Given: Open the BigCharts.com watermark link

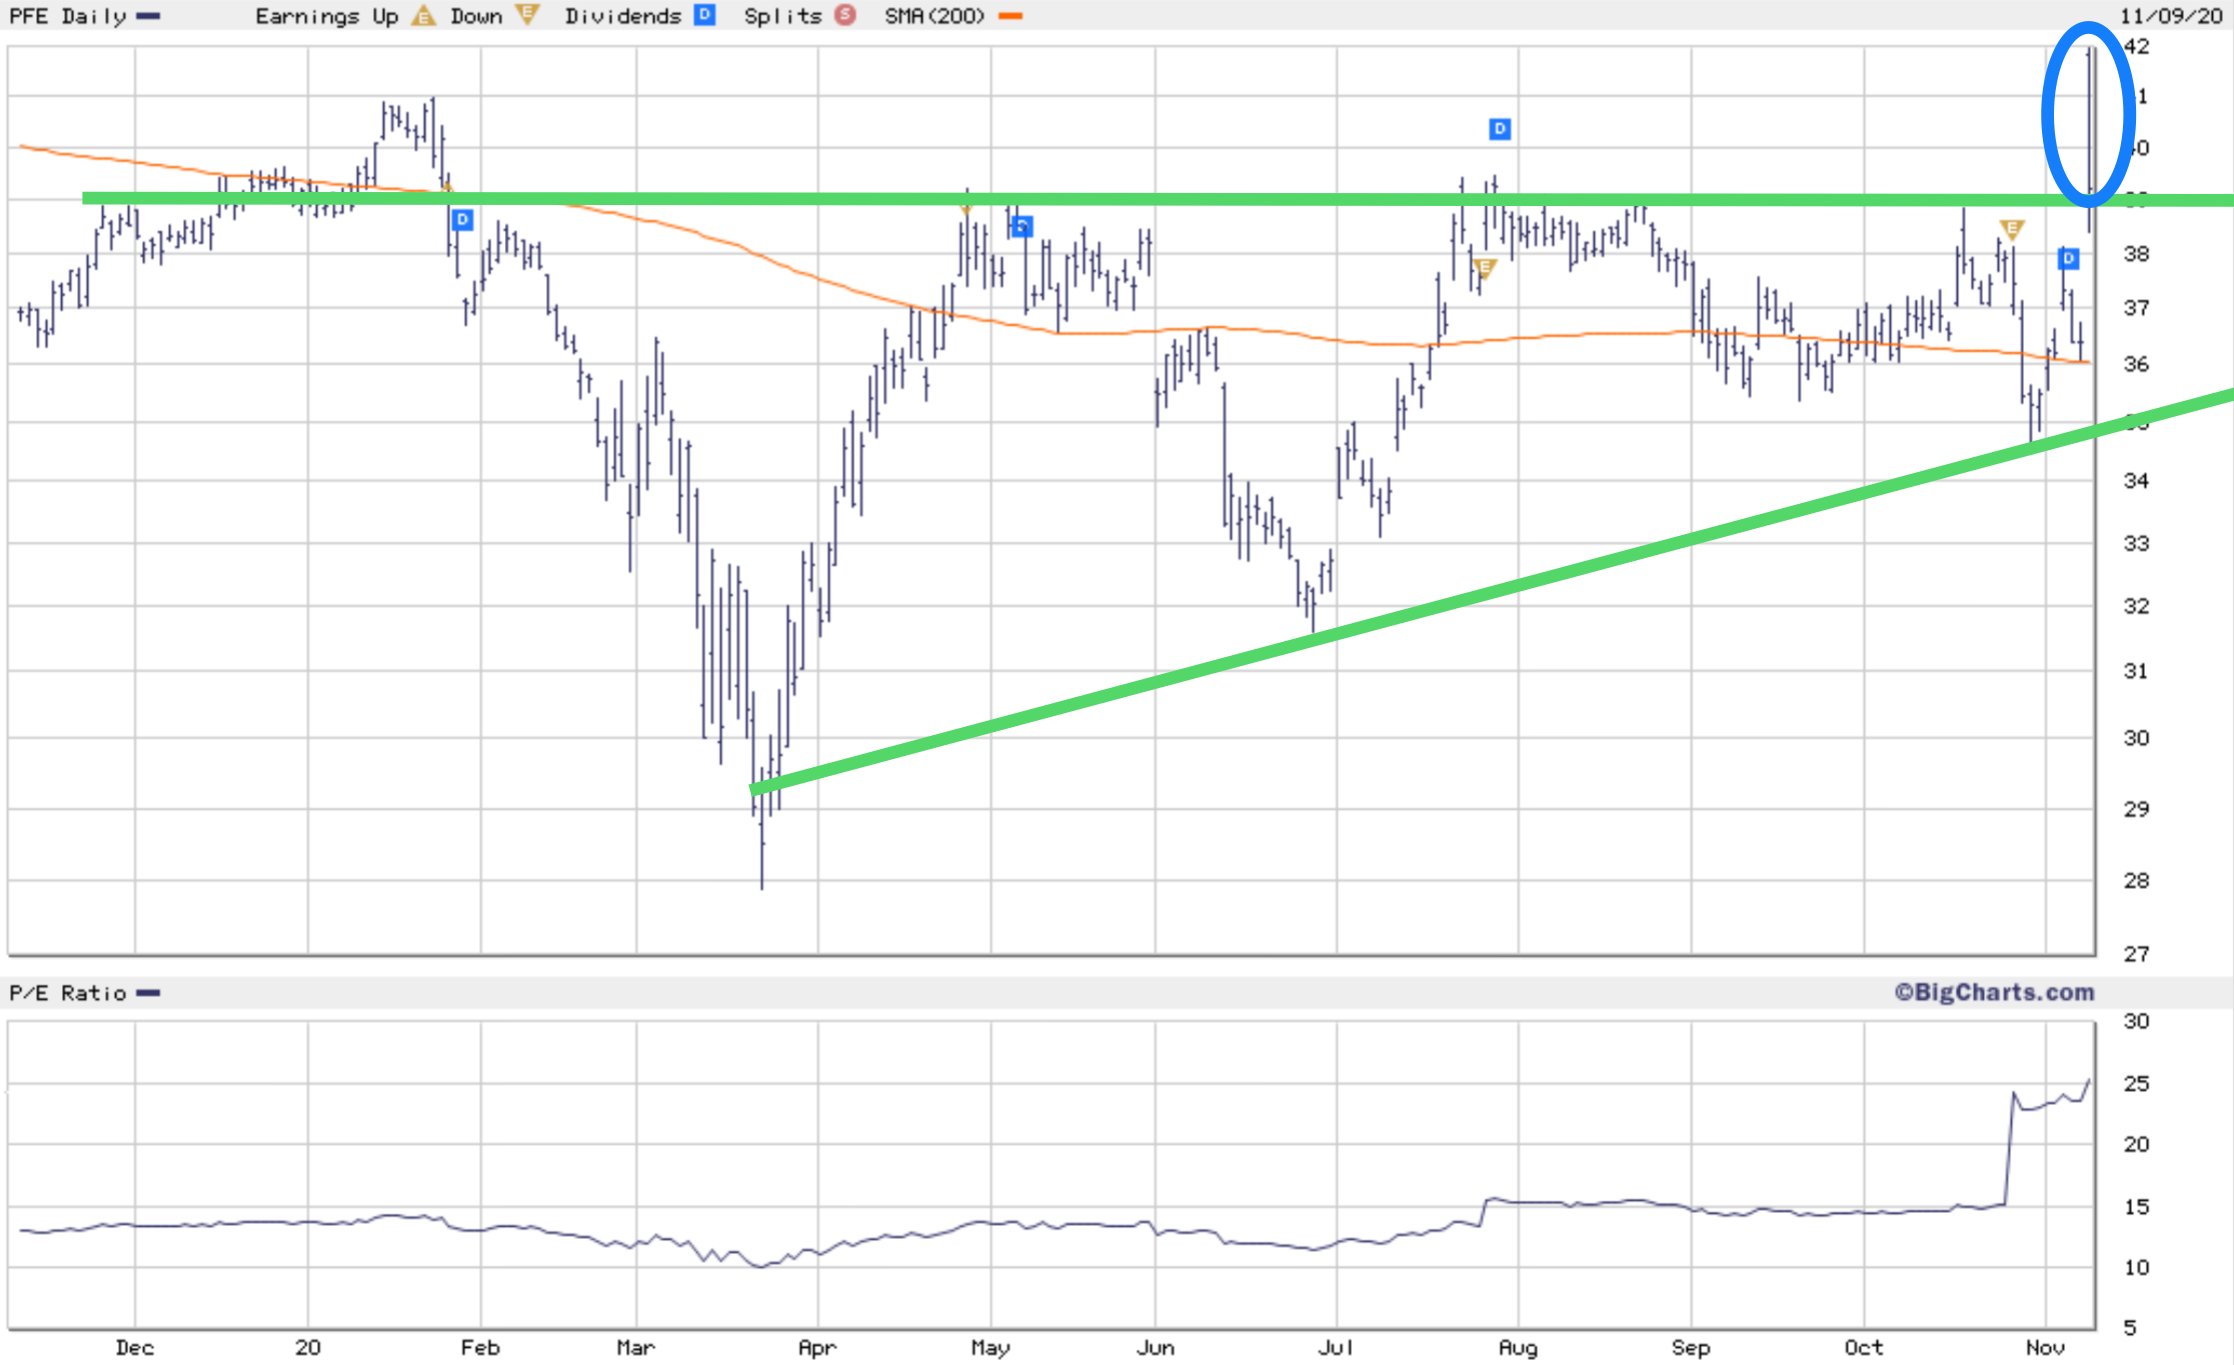Looking at the screenshot, I should [x=1994, y=992].
